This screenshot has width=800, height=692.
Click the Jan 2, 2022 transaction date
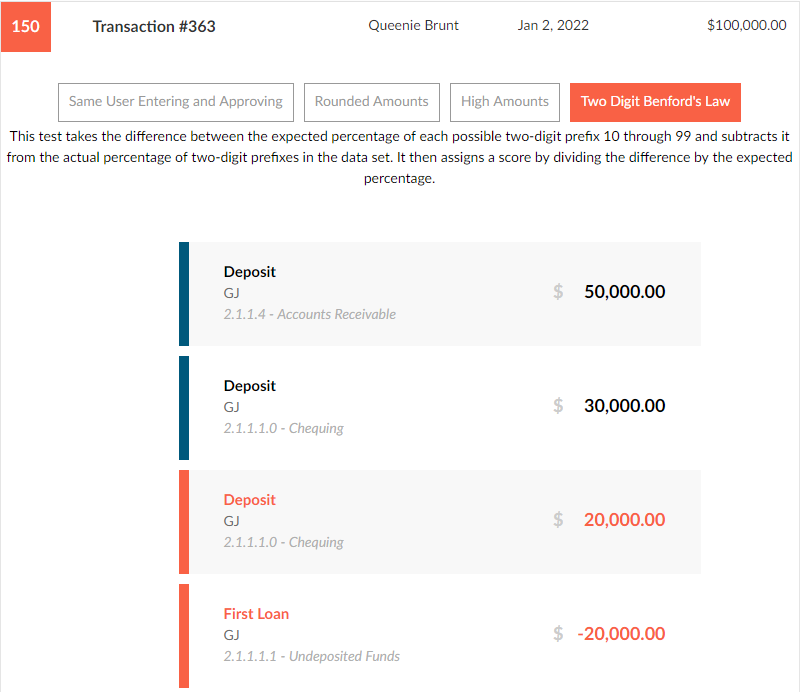point(553,26)
